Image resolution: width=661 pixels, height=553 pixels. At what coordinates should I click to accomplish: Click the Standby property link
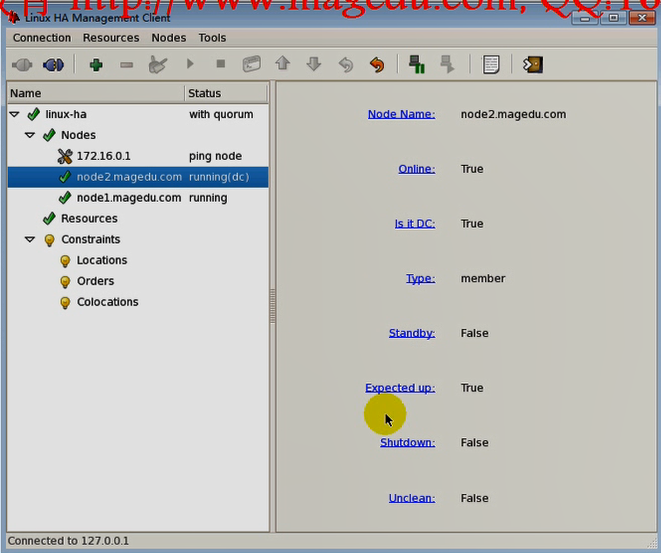[x=412, y=333]
